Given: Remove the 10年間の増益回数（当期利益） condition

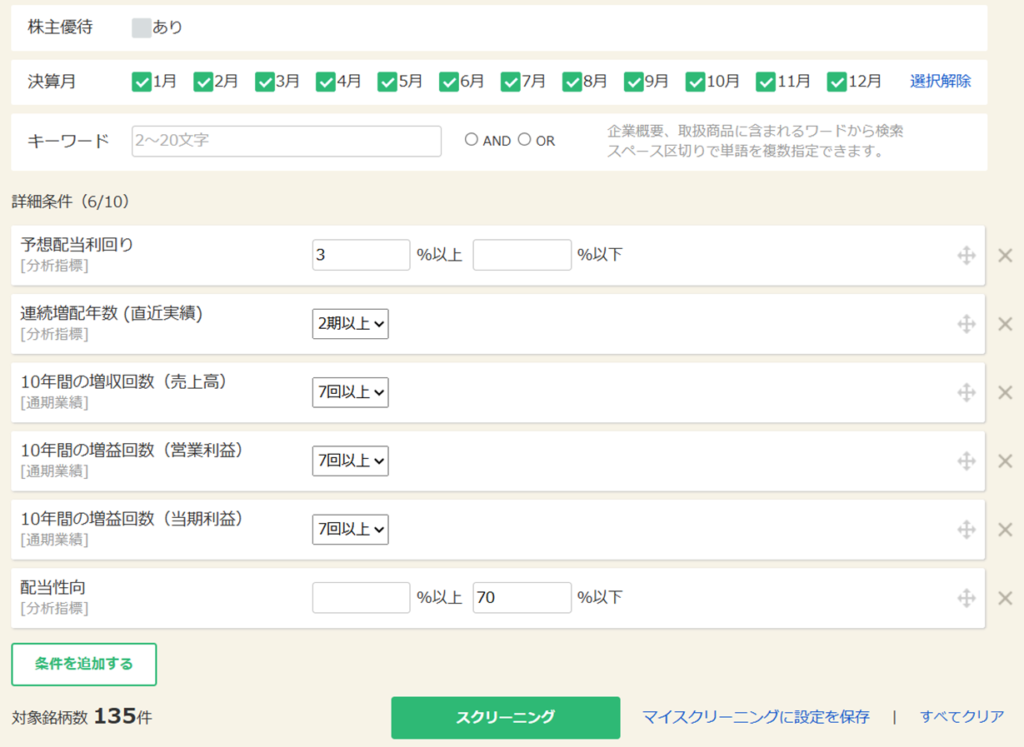Looking at the screenshot, I should coord(1005,530).
